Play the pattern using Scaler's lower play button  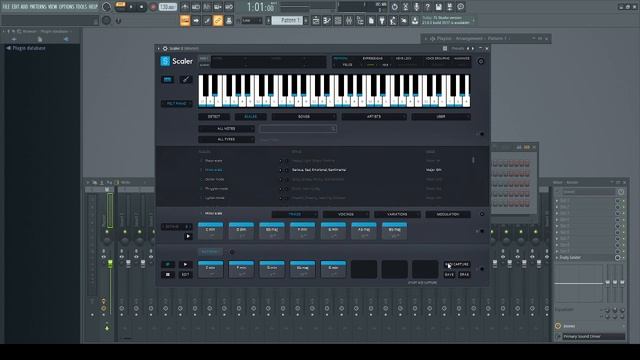185,264
